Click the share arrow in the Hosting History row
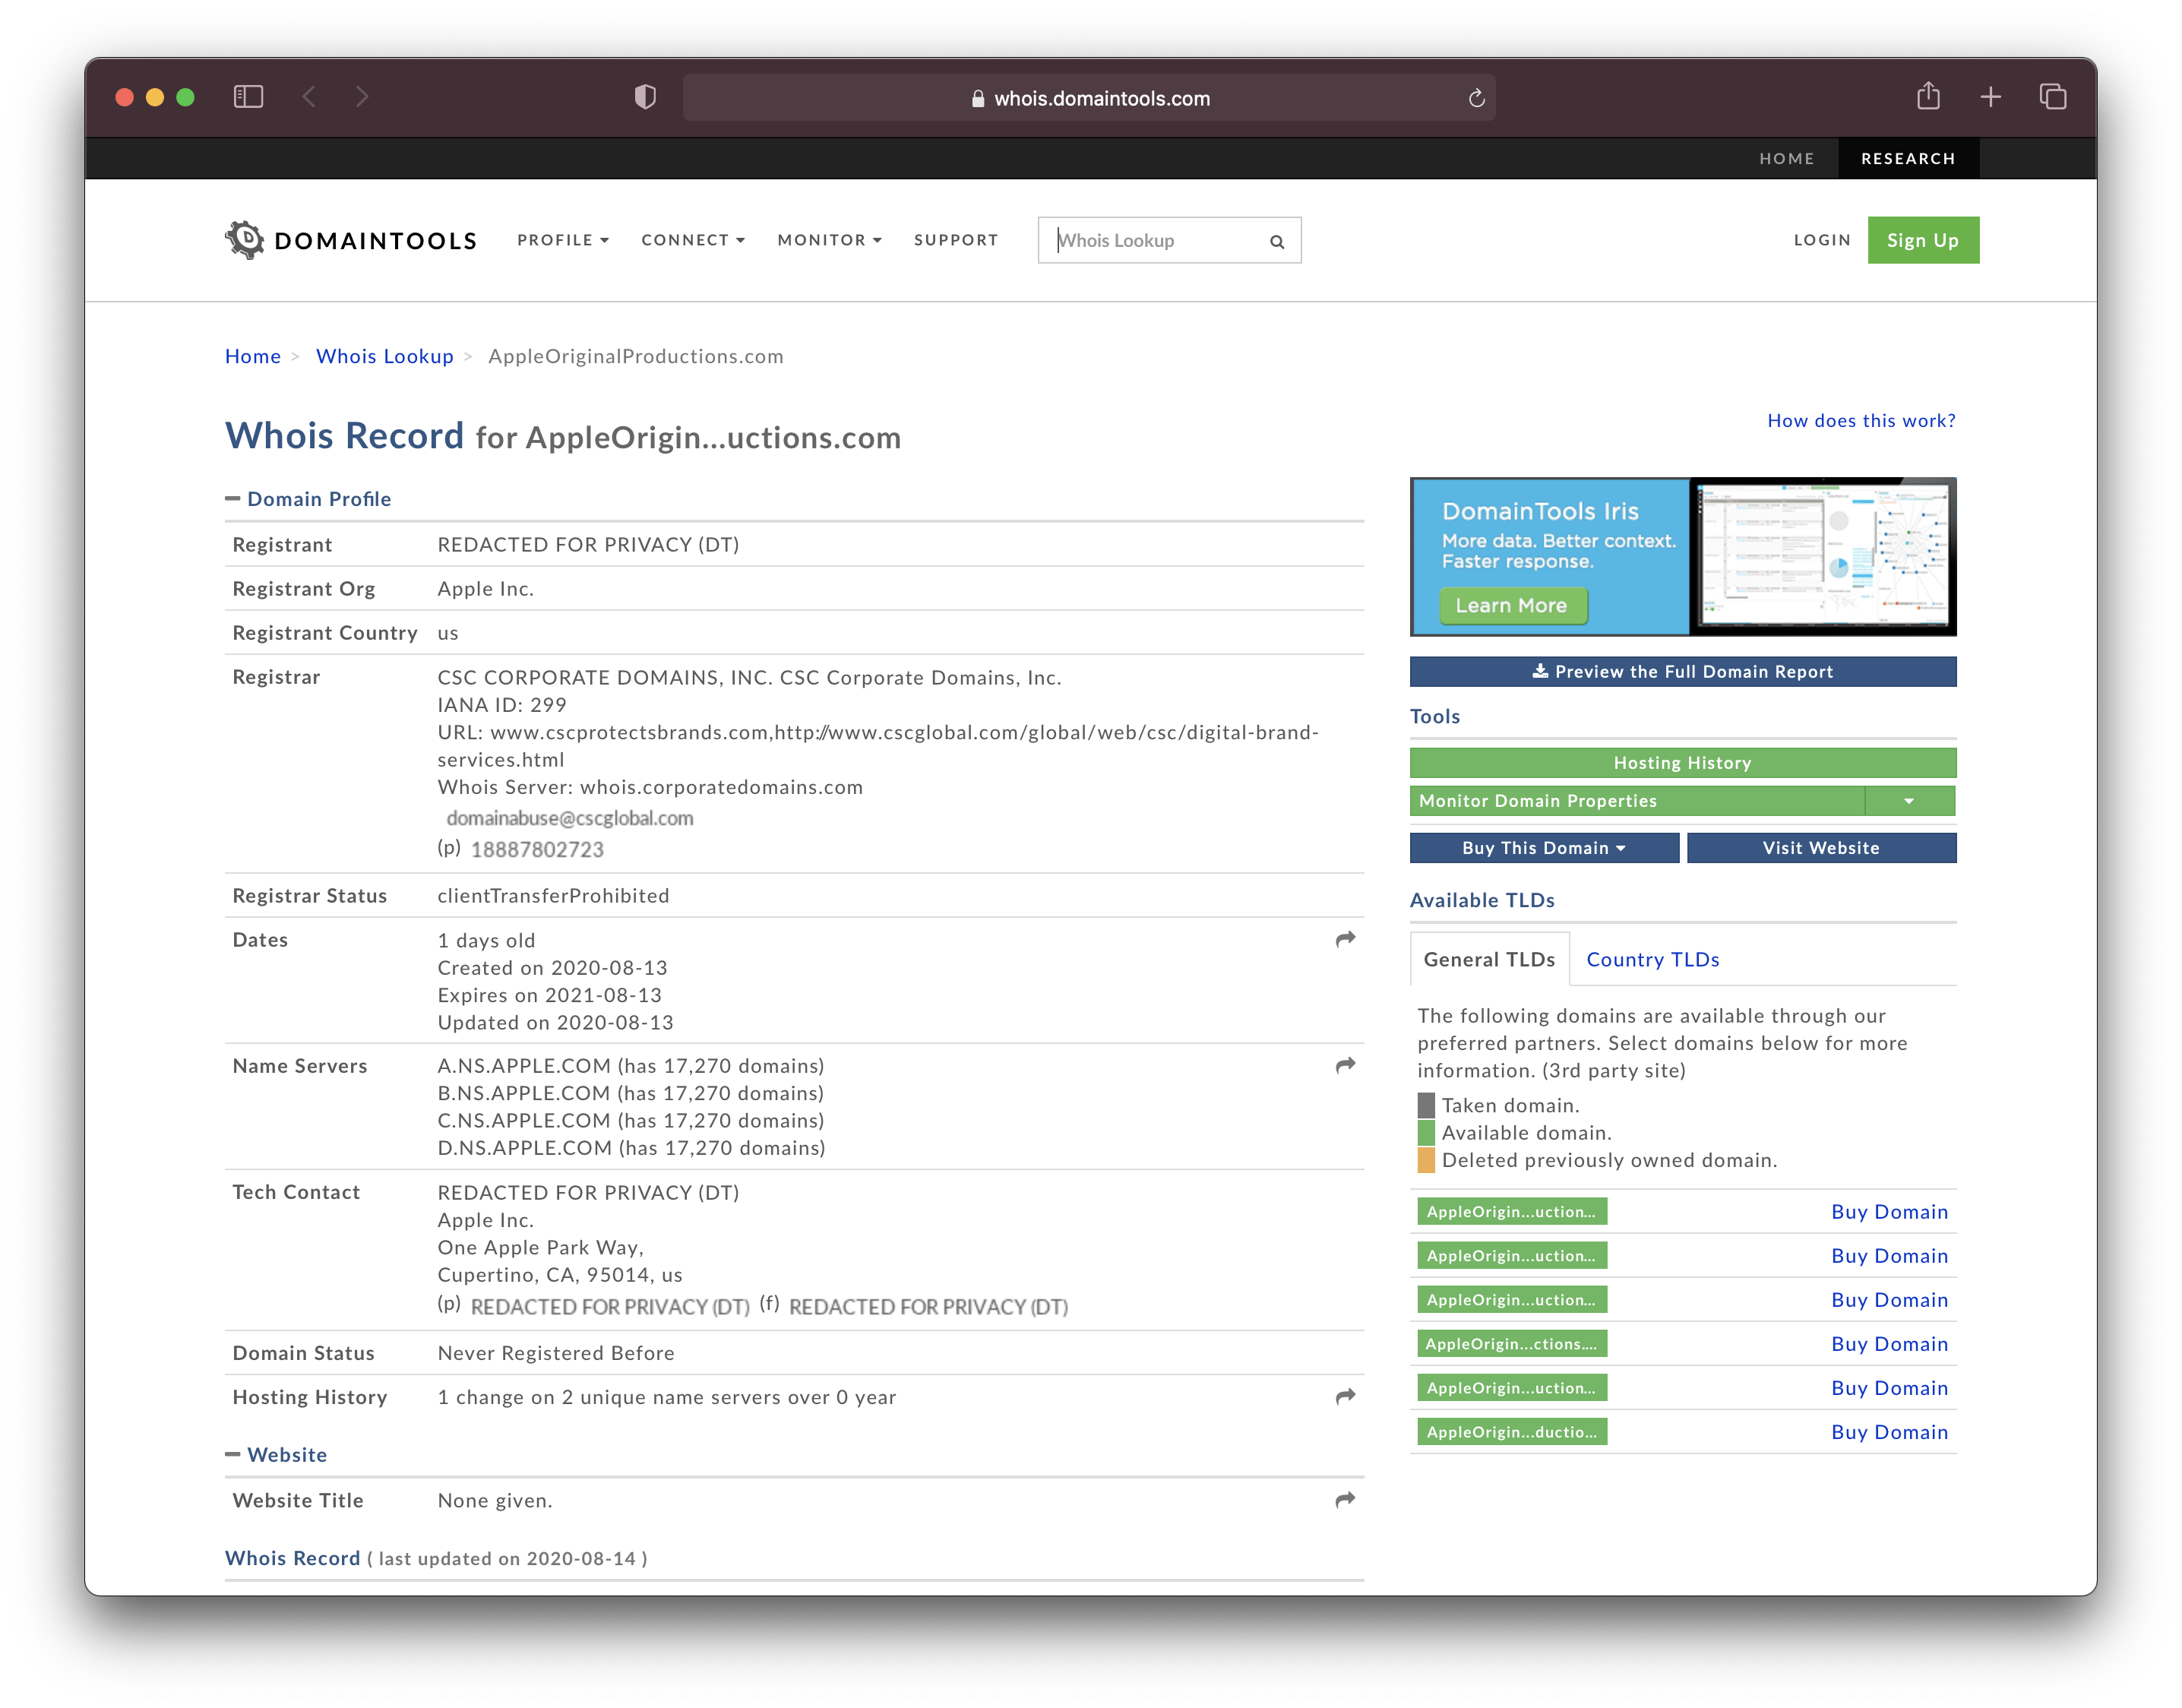This screenshot has width=2182, height=1708. pos(1346,1396)
